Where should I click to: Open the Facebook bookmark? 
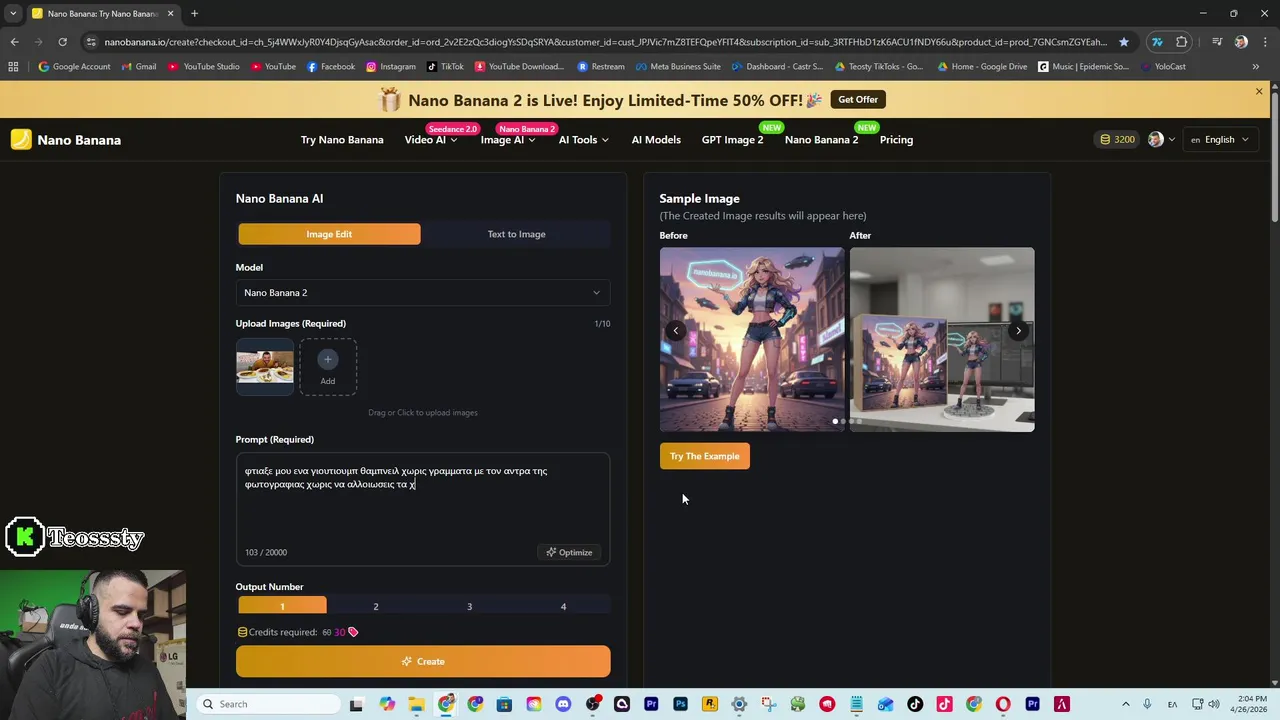pos(331,67)
